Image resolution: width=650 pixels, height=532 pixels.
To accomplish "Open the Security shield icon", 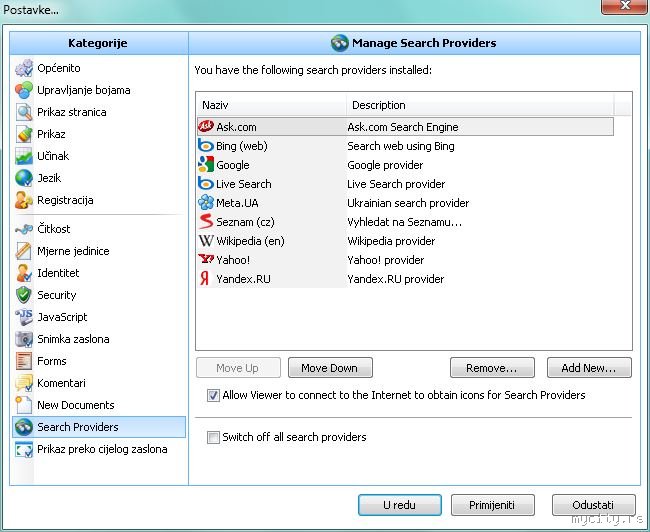I will point(24,295).
